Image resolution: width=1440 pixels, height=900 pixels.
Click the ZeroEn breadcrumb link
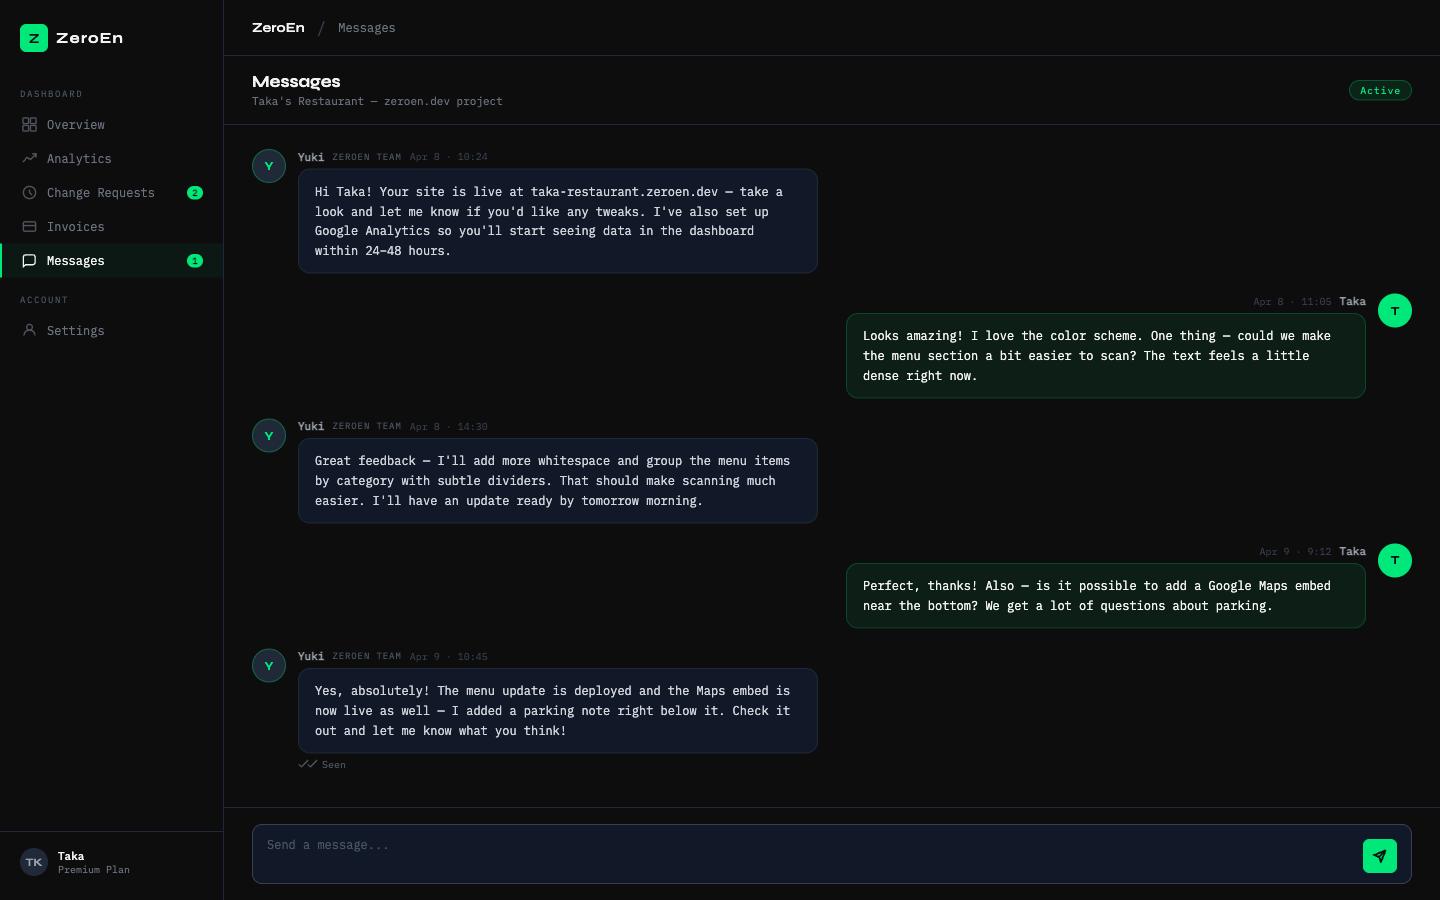[278, 27]
